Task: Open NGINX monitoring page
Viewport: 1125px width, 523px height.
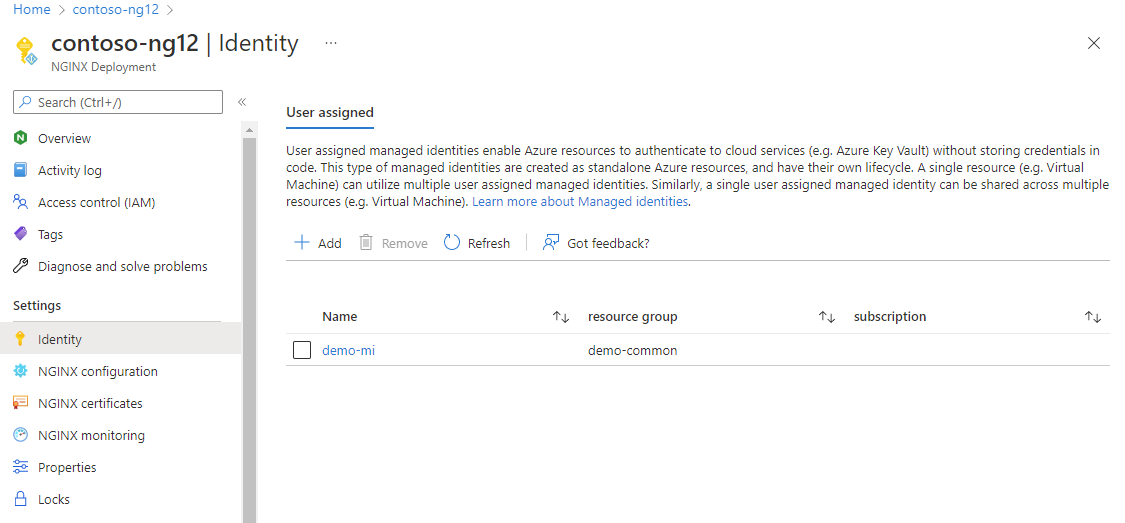Action: click(x=91, y=435)
